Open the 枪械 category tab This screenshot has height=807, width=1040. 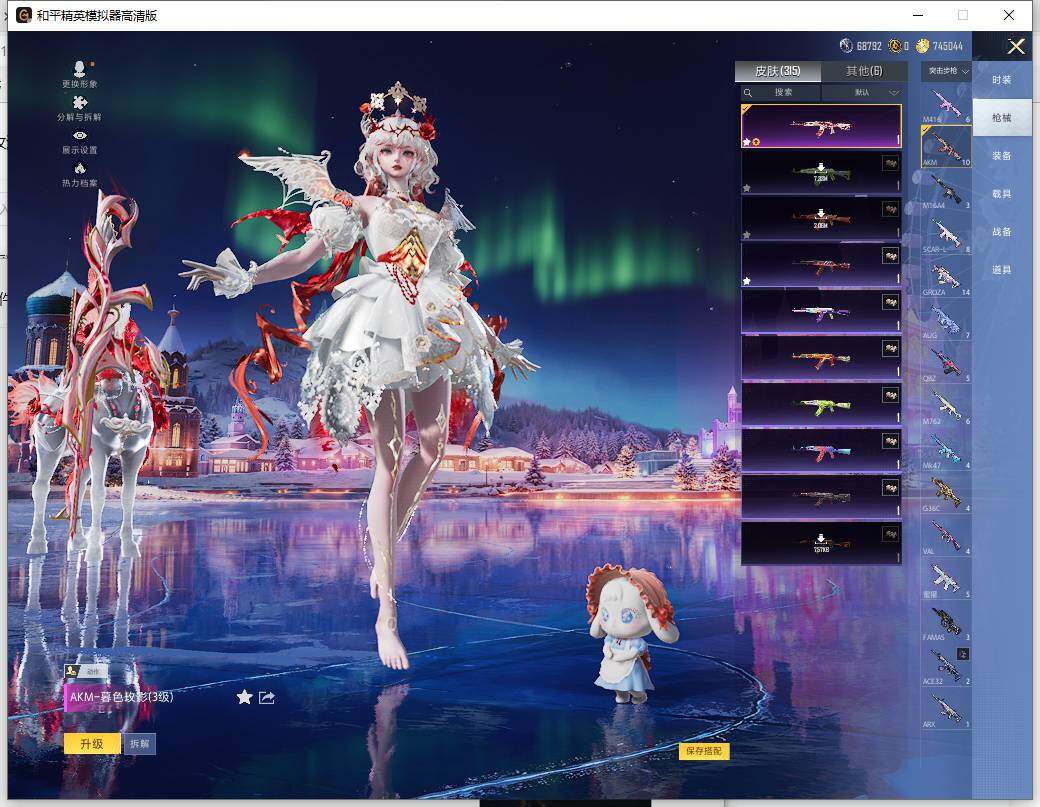(1002, 117)
